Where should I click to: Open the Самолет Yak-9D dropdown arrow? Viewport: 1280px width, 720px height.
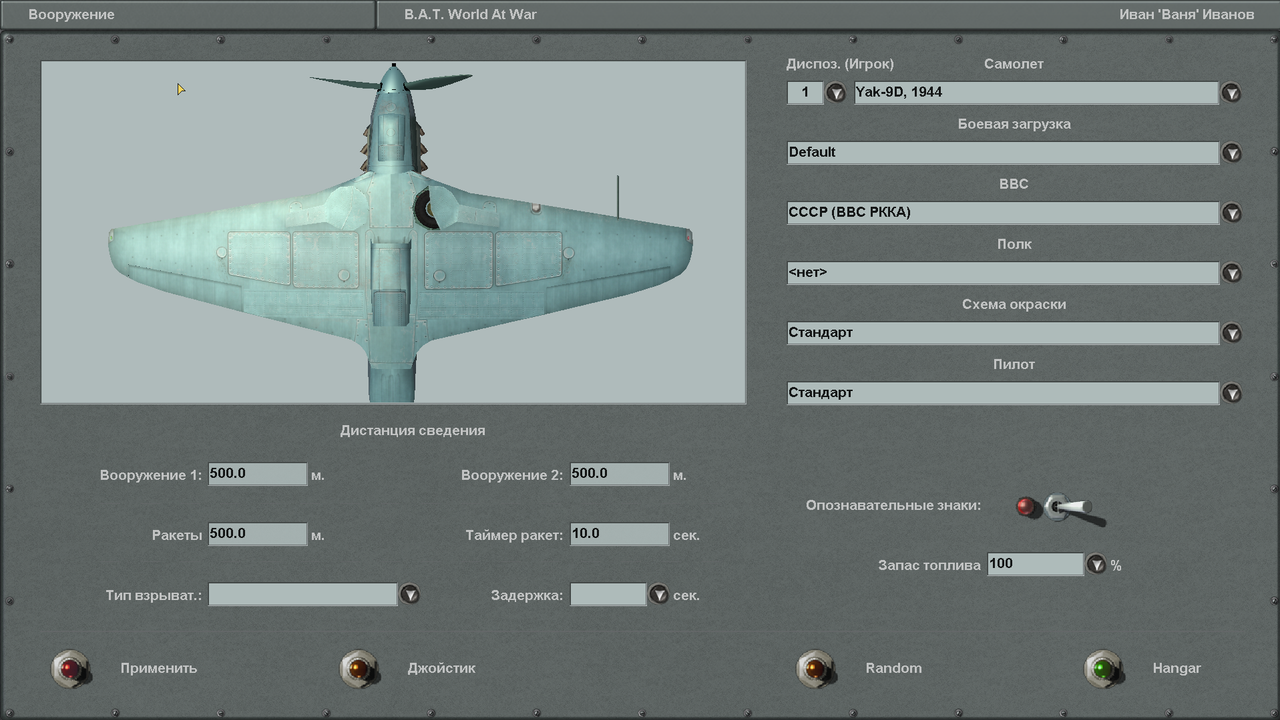[x=1232, y=93]
